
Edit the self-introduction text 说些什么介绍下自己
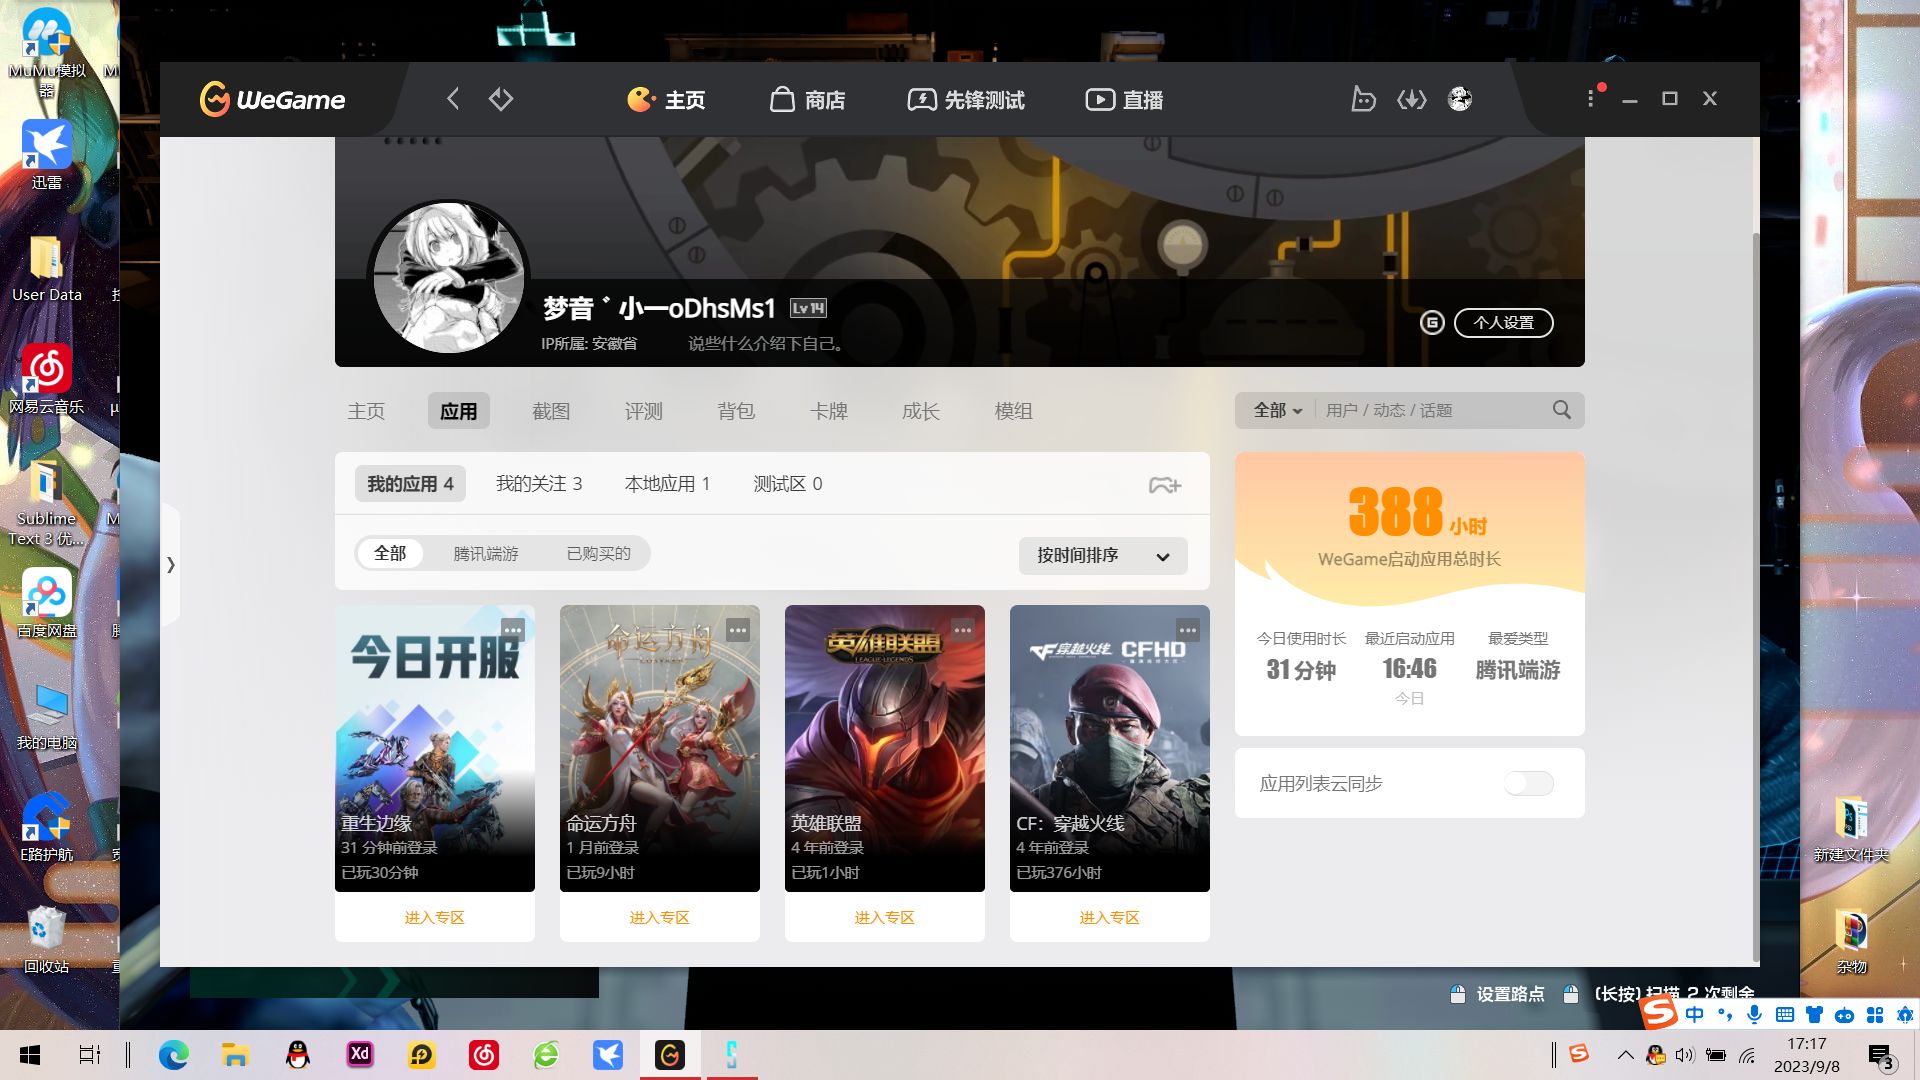[x=768, y=343]
